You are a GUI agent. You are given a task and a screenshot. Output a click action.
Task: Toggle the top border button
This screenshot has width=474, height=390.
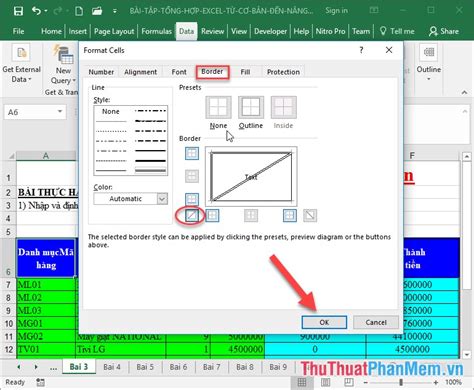(192, 154)
